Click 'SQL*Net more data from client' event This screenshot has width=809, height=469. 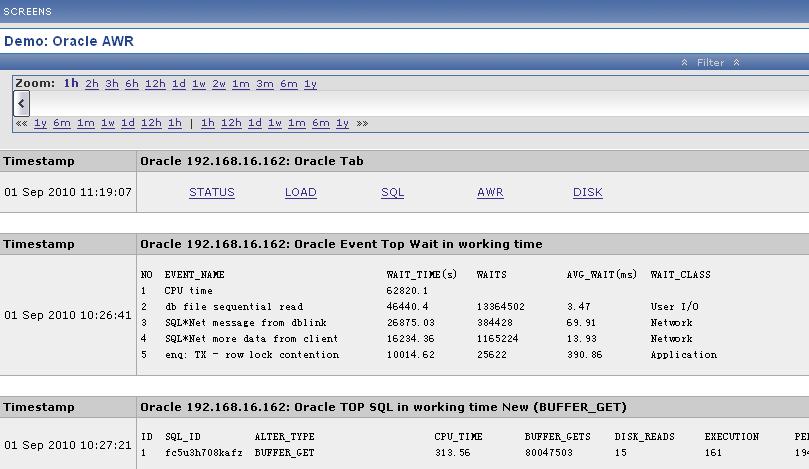(x=251, y=338)
